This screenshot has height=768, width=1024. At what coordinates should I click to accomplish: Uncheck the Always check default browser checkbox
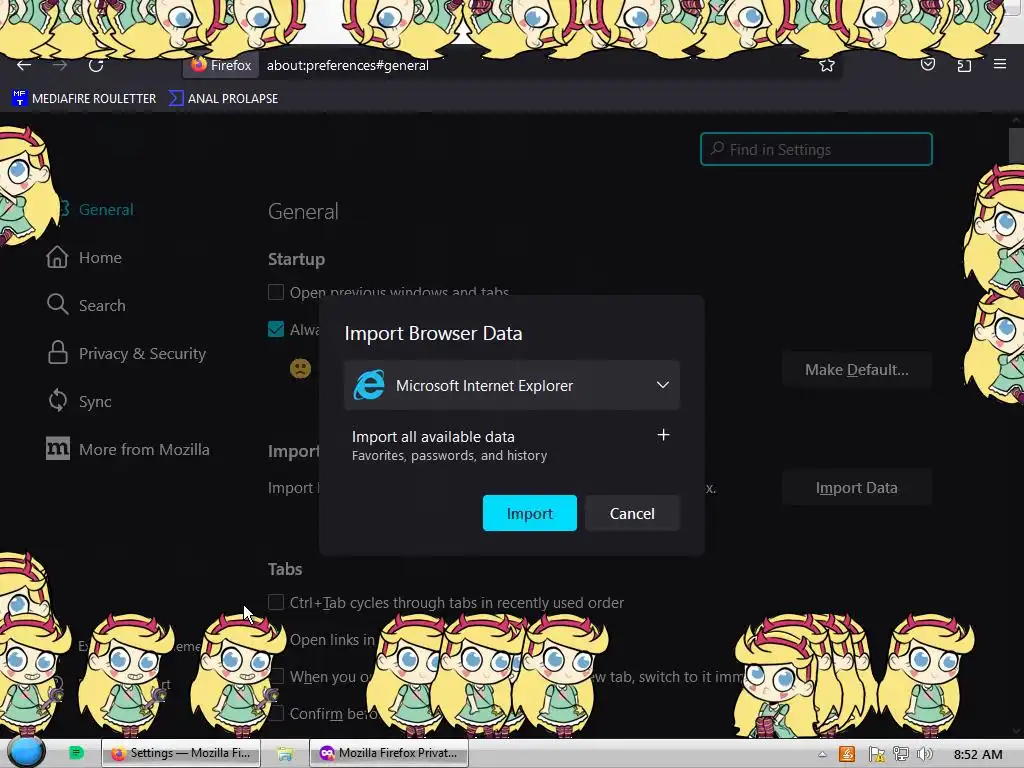pyautogui.click(x=276, y=329)
